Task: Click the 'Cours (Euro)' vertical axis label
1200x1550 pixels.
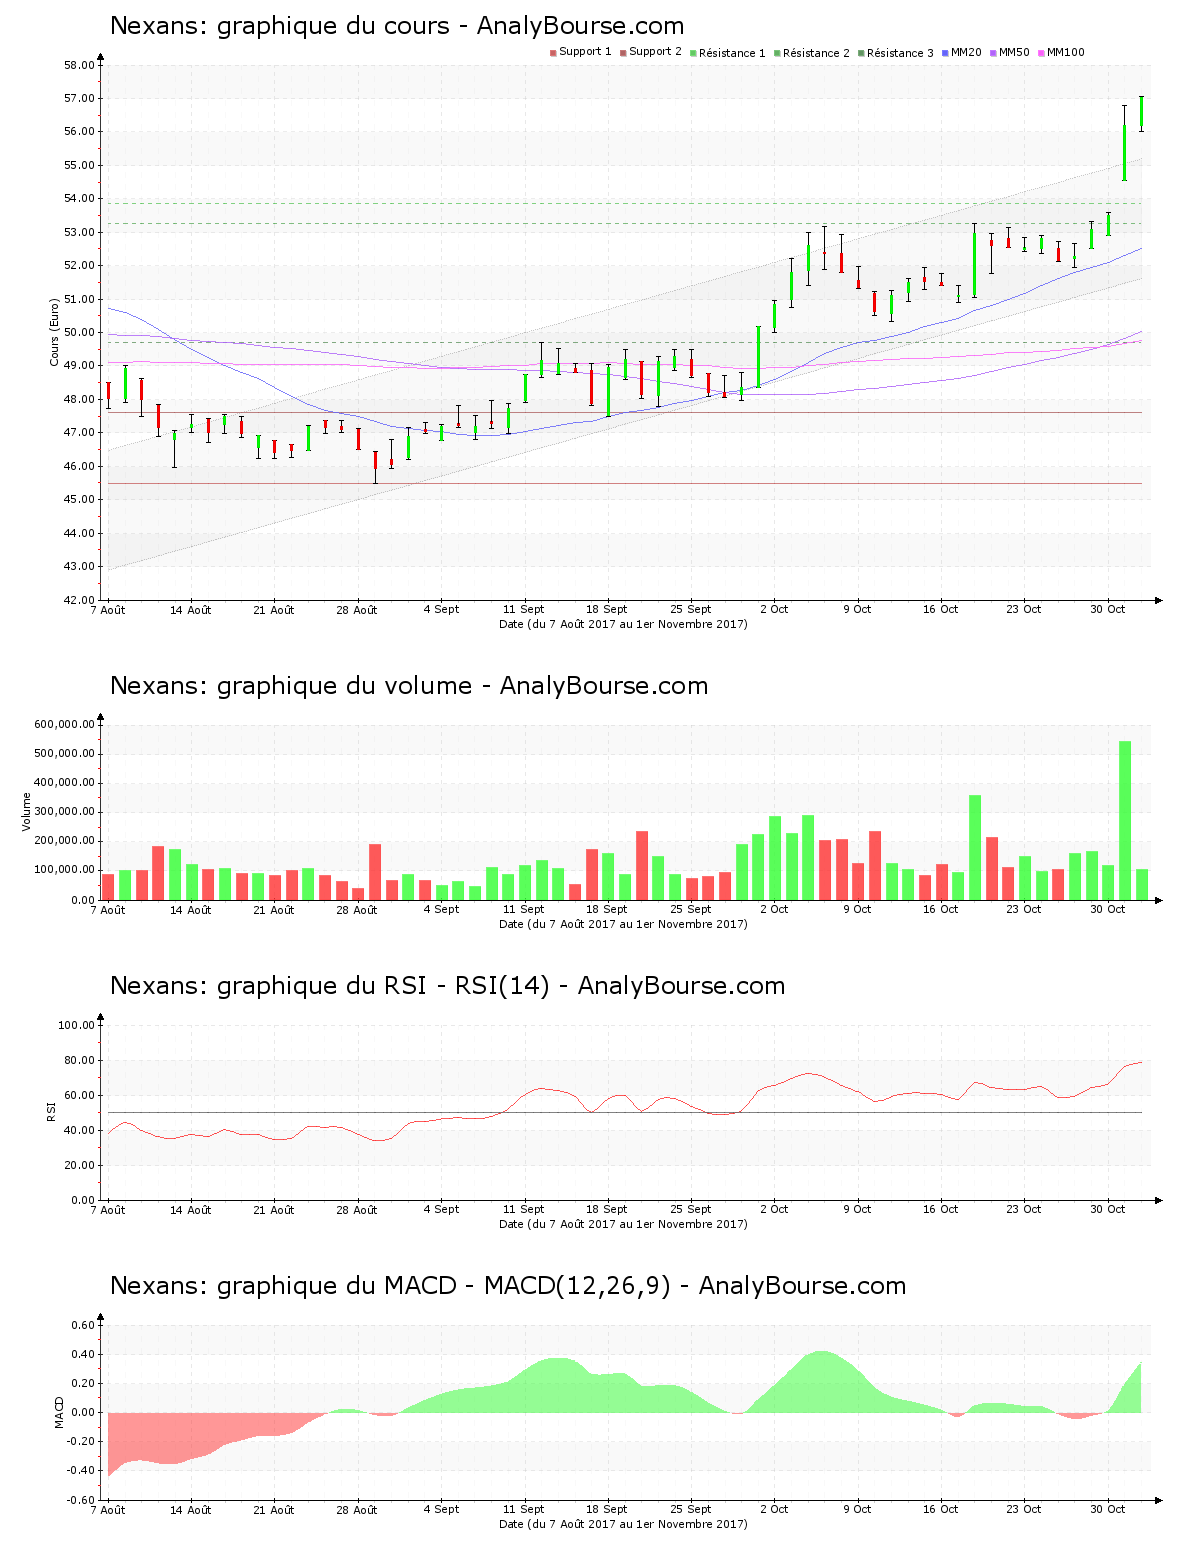Action: point(54,332)
